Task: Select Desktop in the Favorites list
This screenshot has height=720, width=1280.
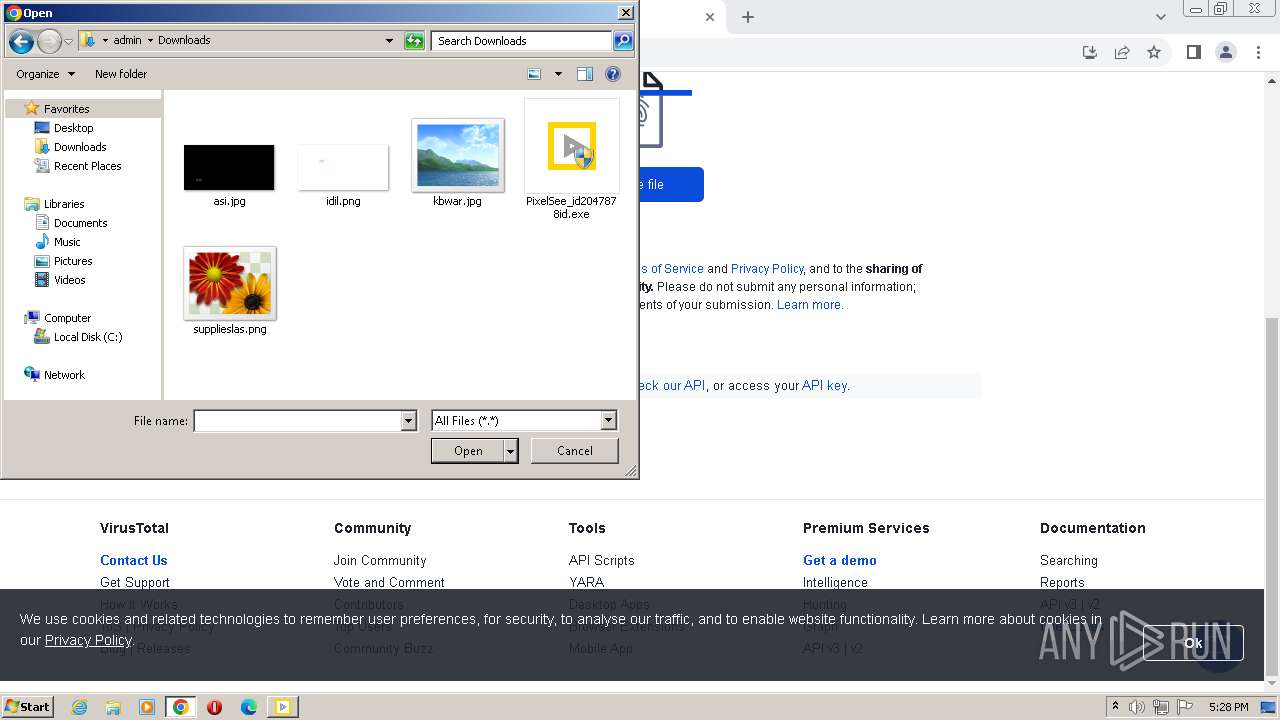Action: (73, 128)
